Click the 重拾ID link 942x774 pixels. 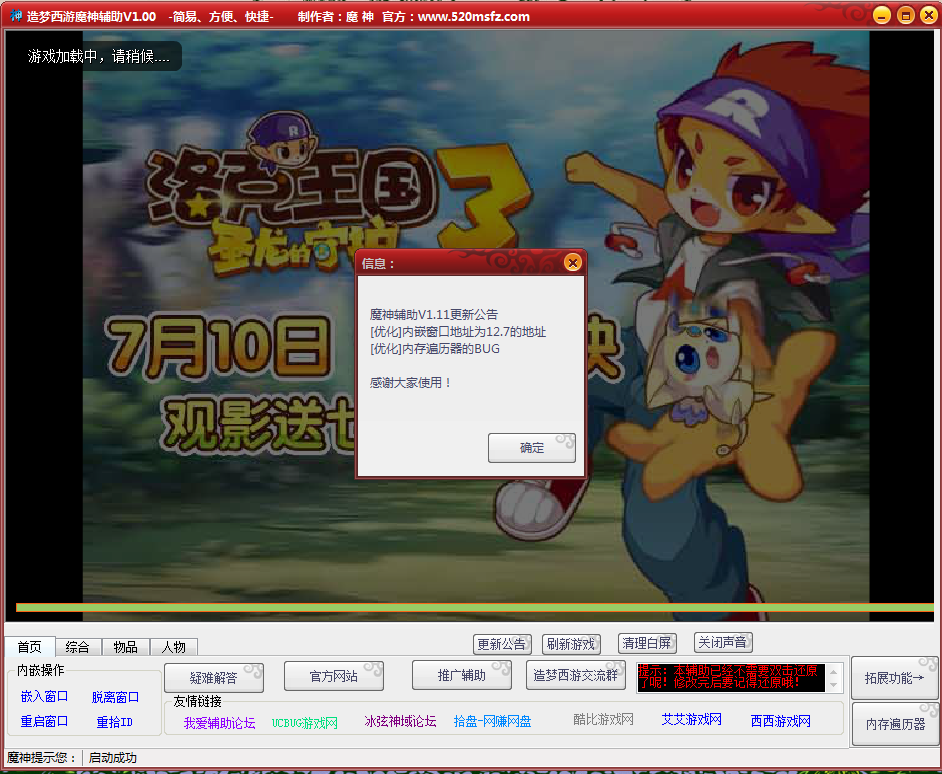pos(114,722)
